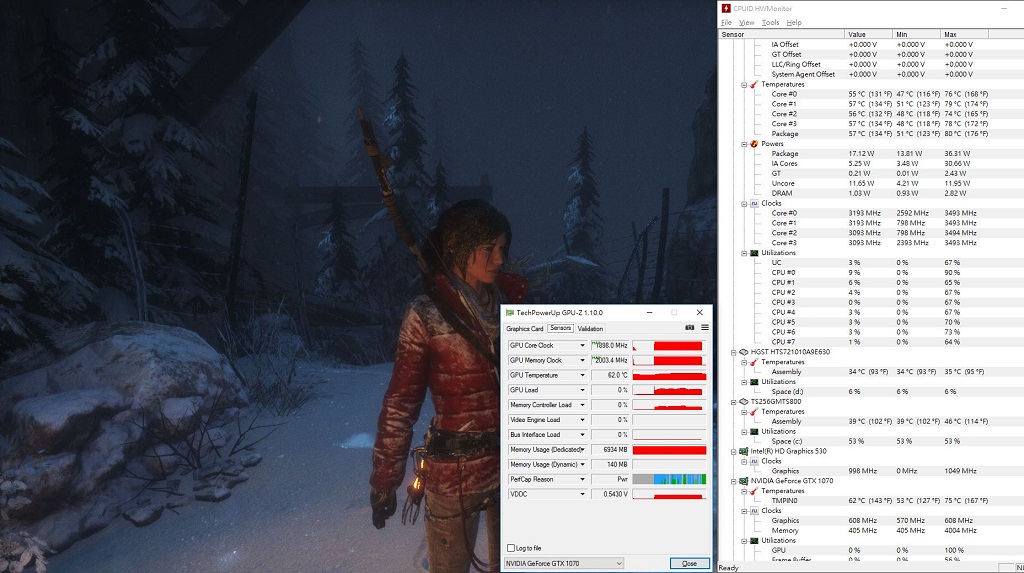Click Clocks icon under NVIDIA GeForce
The width and height of the screenshot is (1024, 573).
[x=754, y=510]
